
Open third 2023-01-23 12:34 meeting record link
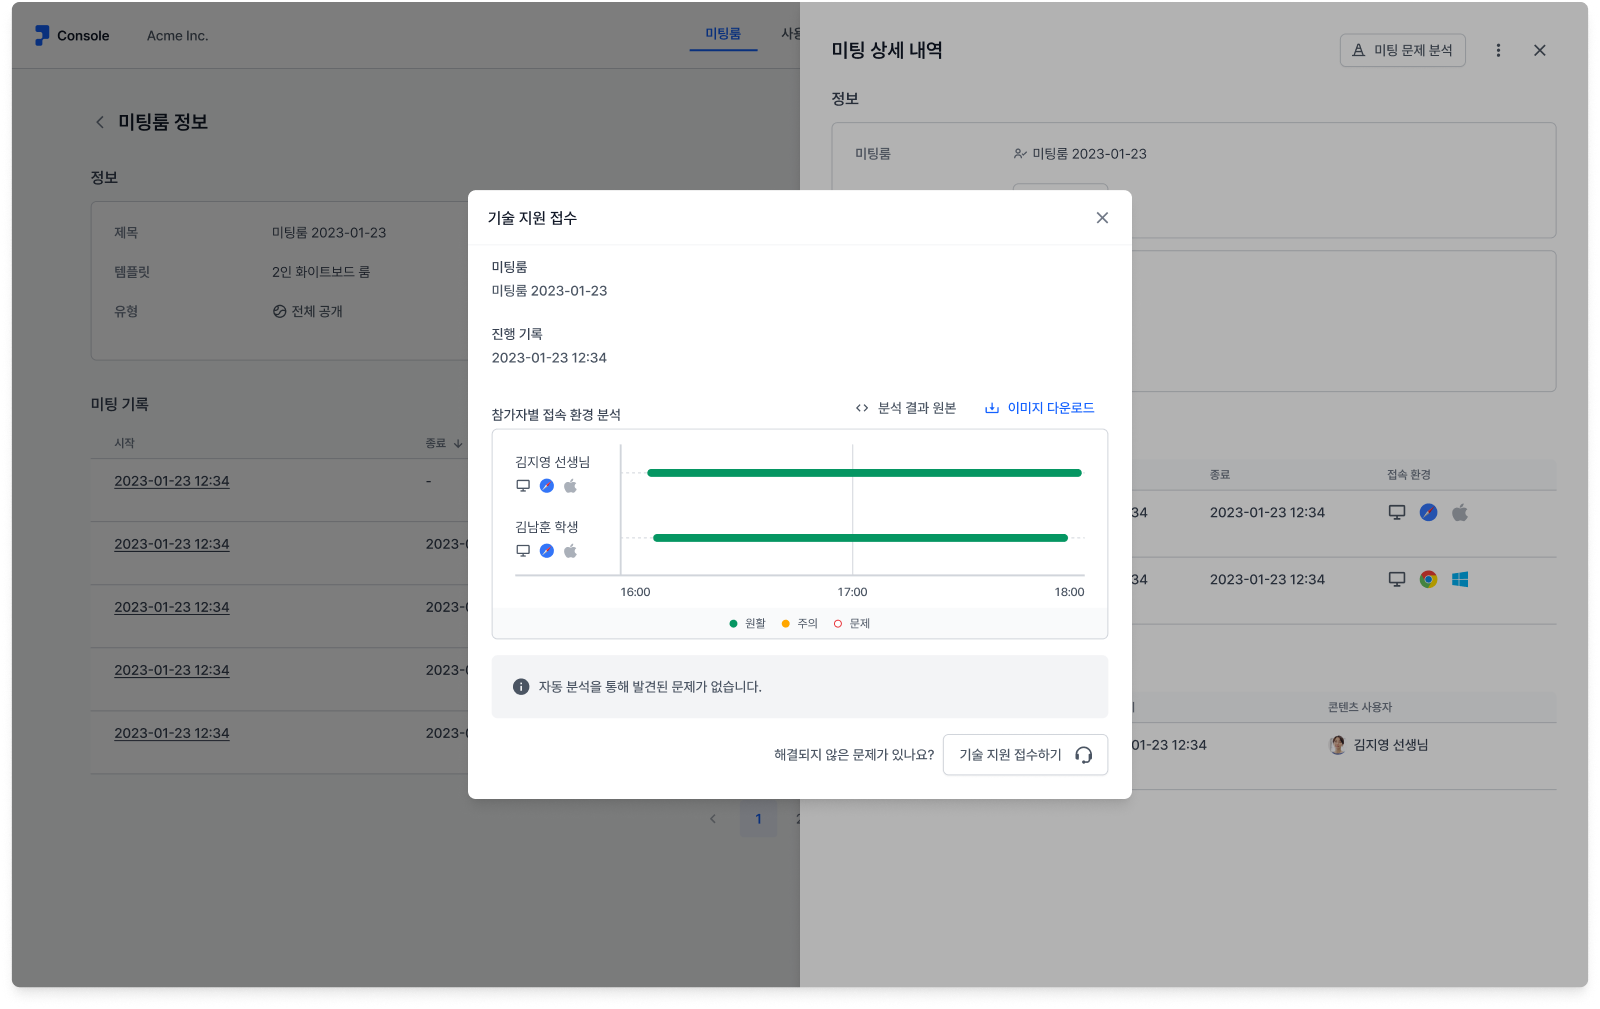coord(172,607)
